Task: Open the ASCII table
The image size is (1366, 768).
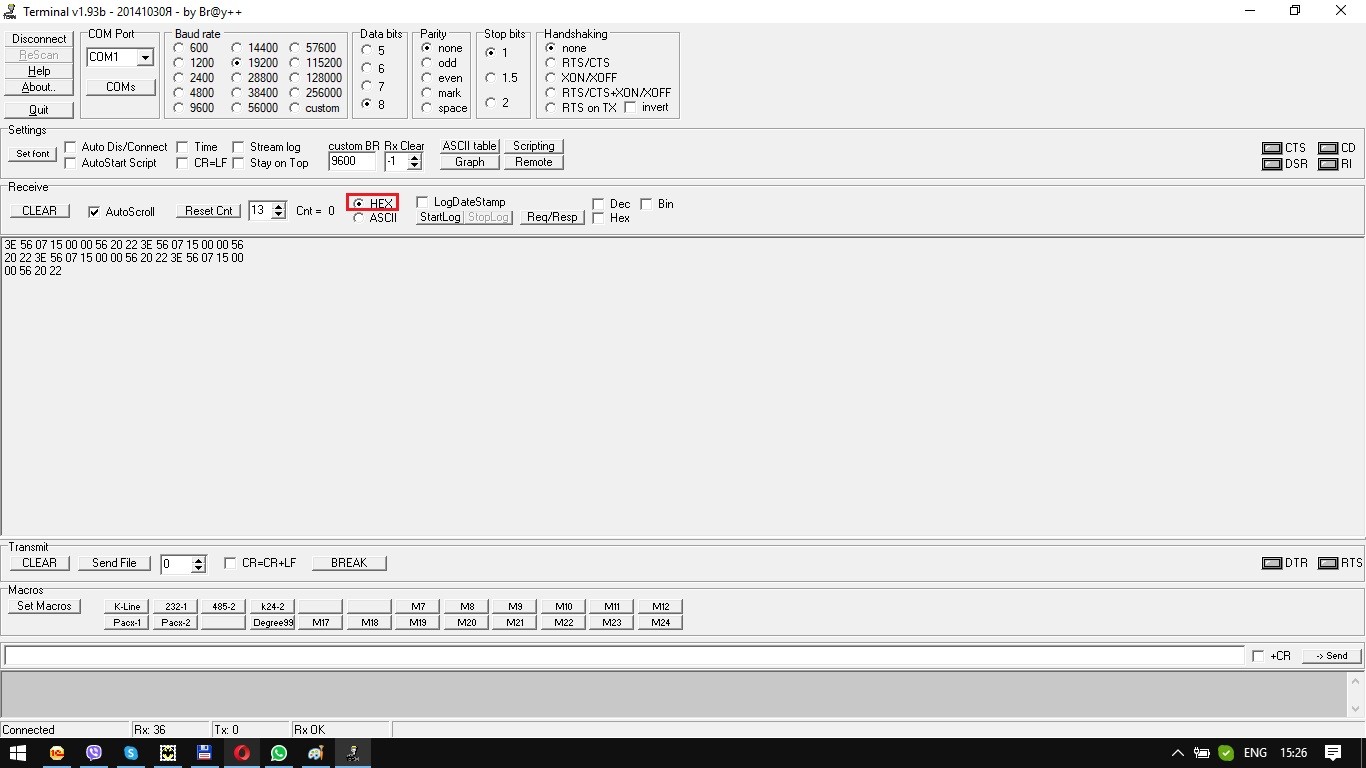Action: click(469, 145)
